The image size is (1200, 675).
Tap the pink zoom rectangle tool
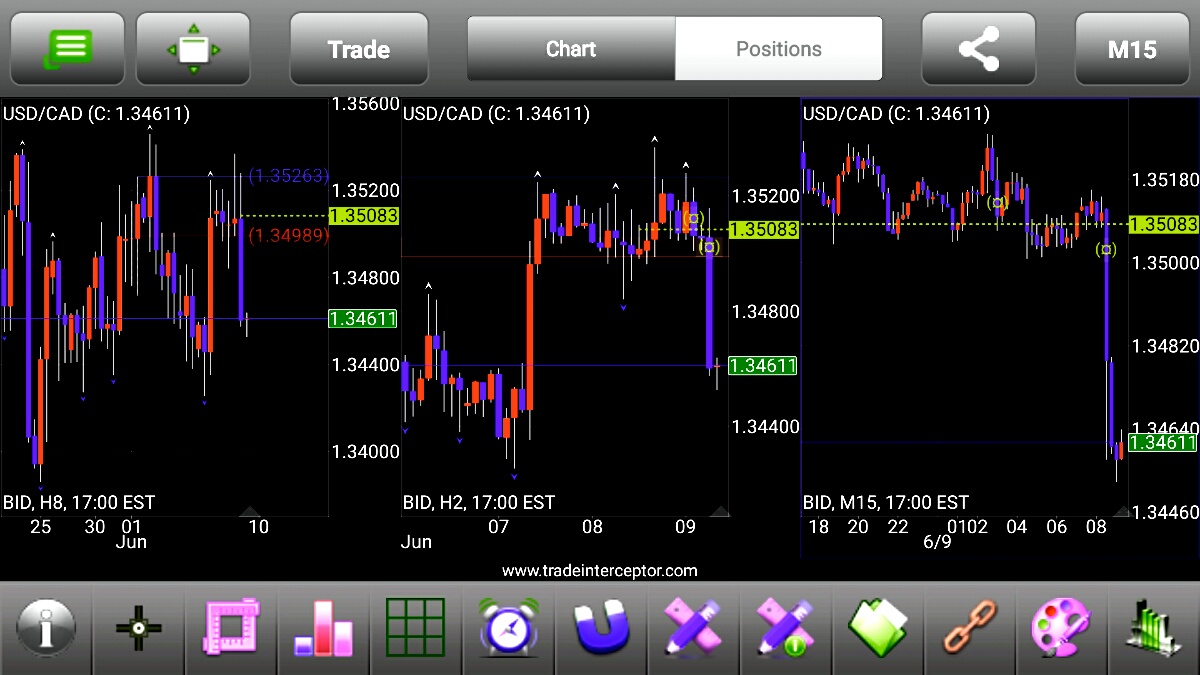pyautogui.click(x=231, y=629)
